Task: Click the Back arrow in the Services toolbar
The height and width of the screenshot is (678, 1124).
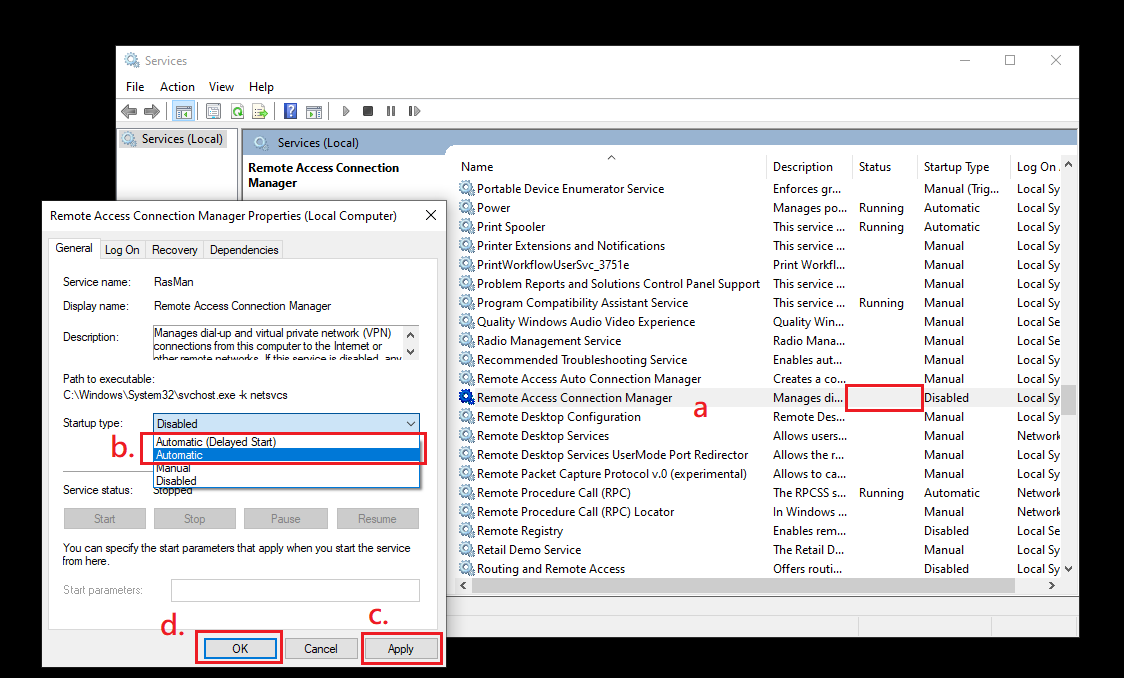Action: [x=129, y=111]
